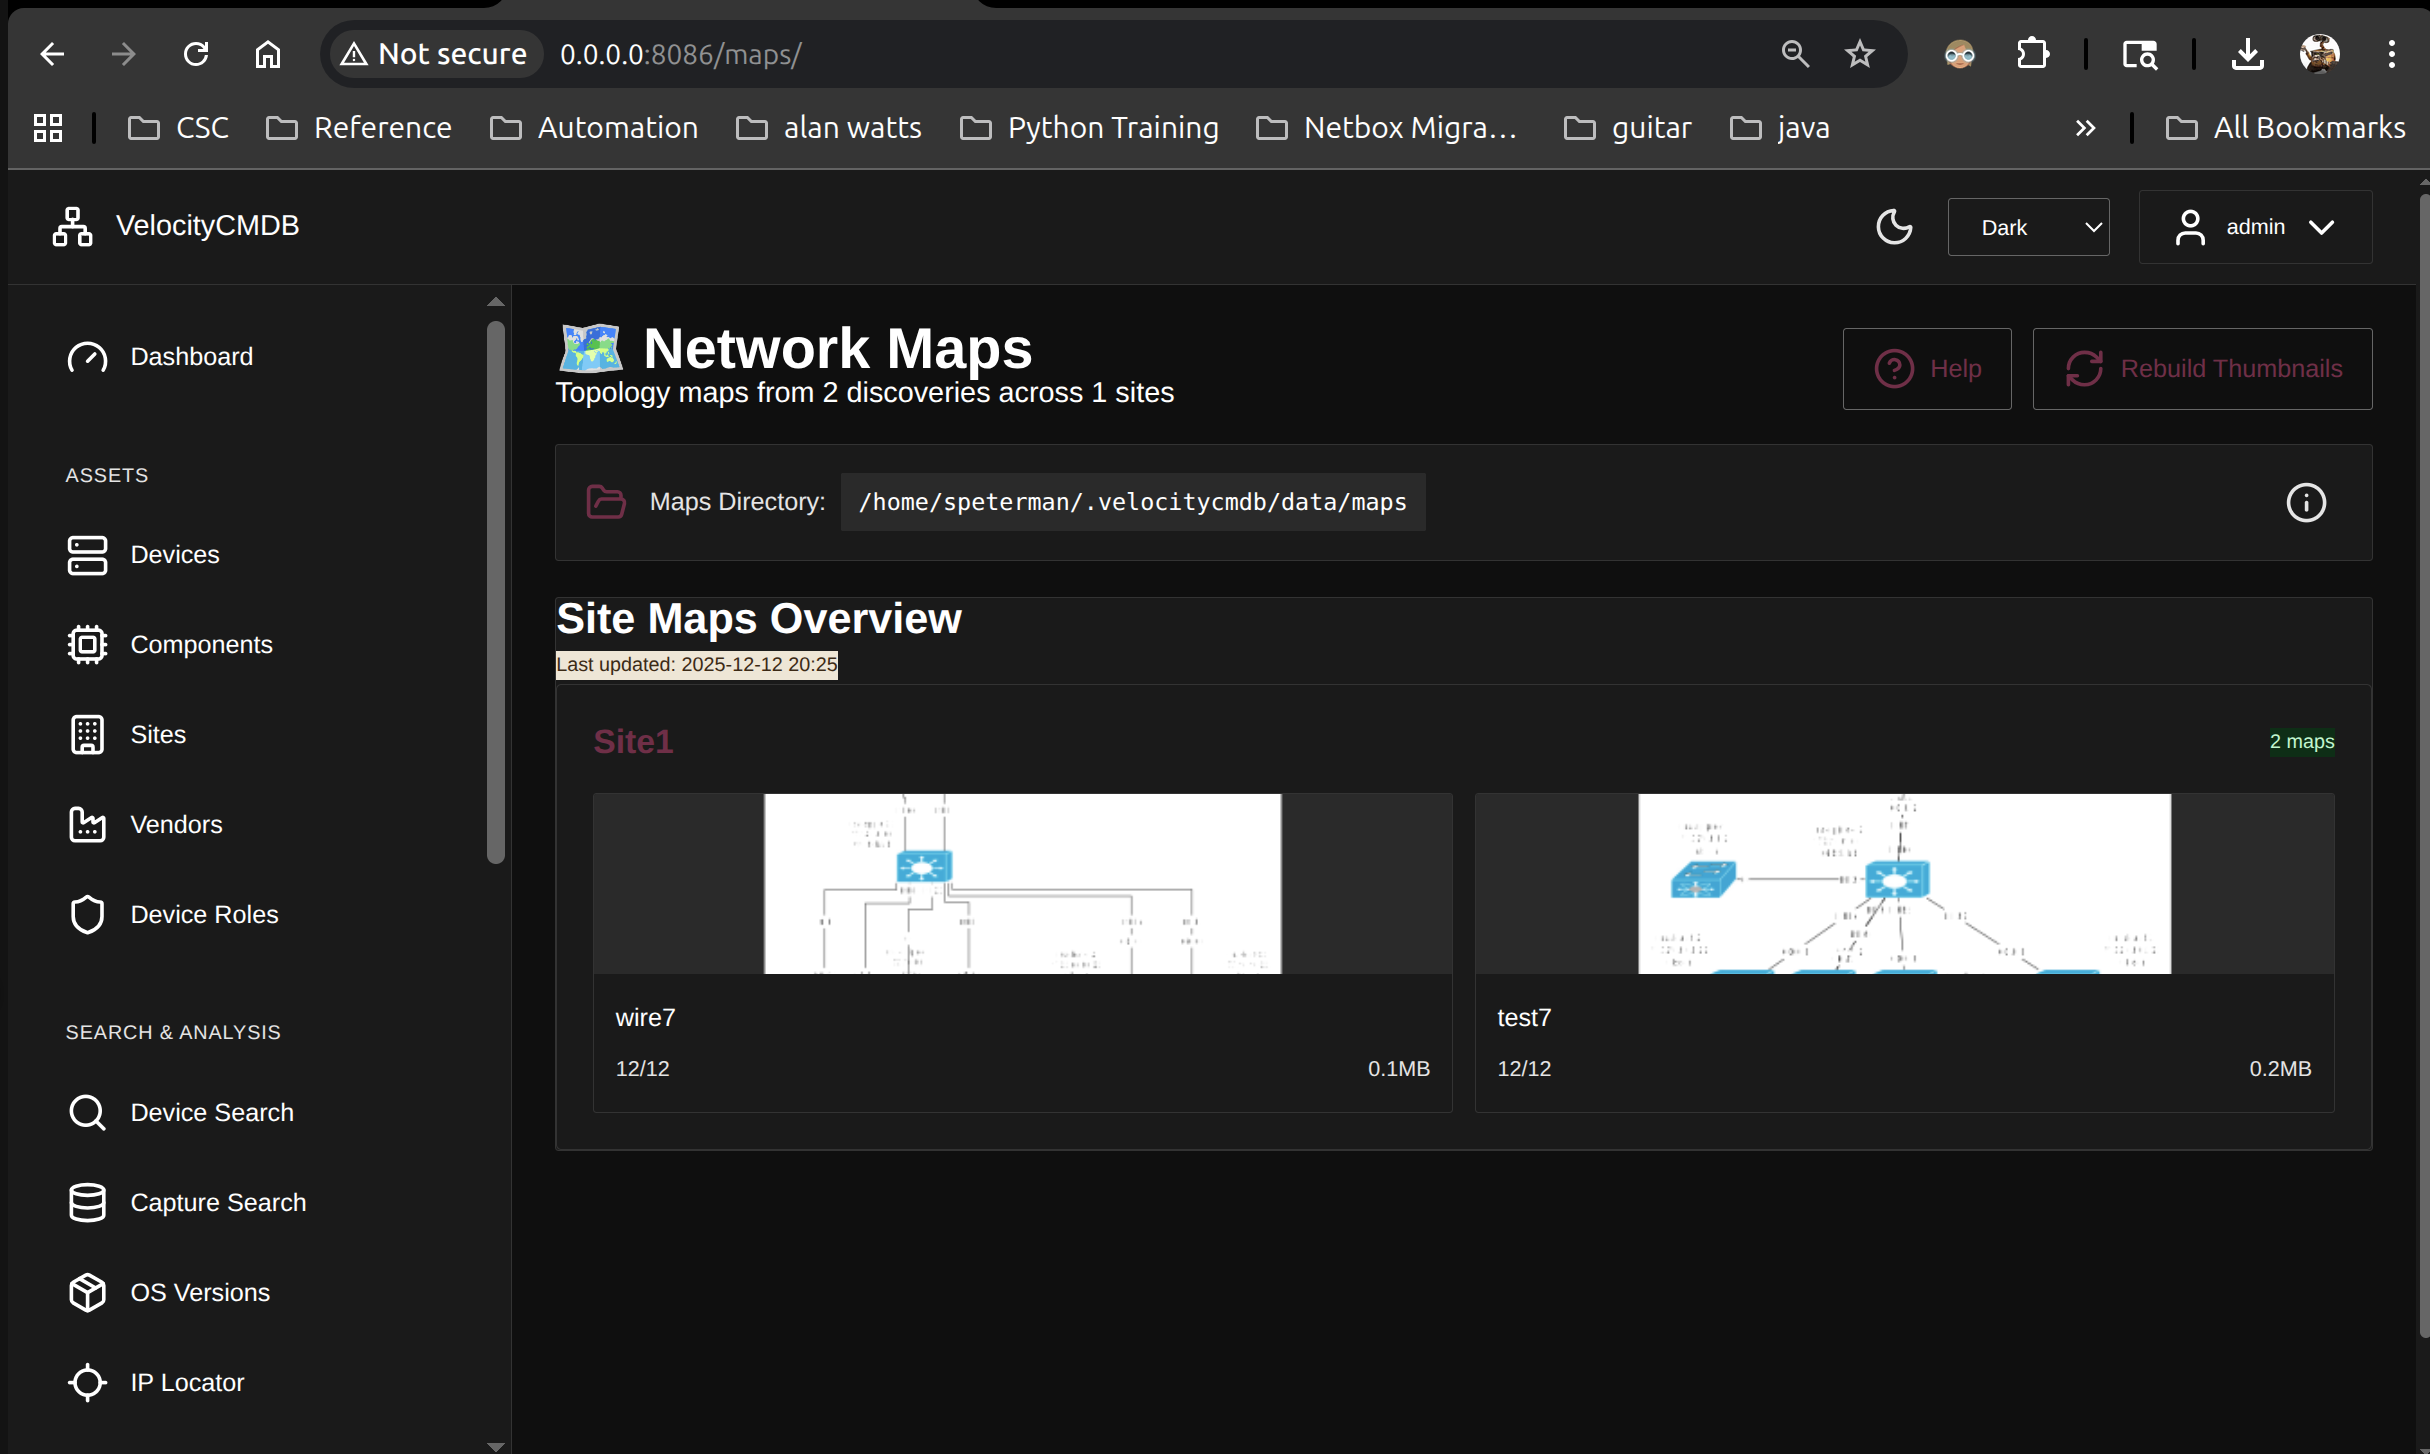Screen dimensions: 2430x1454
Task: Bookmark this page with star icon
Action: pyautogui.click(x=1859, y=54)
